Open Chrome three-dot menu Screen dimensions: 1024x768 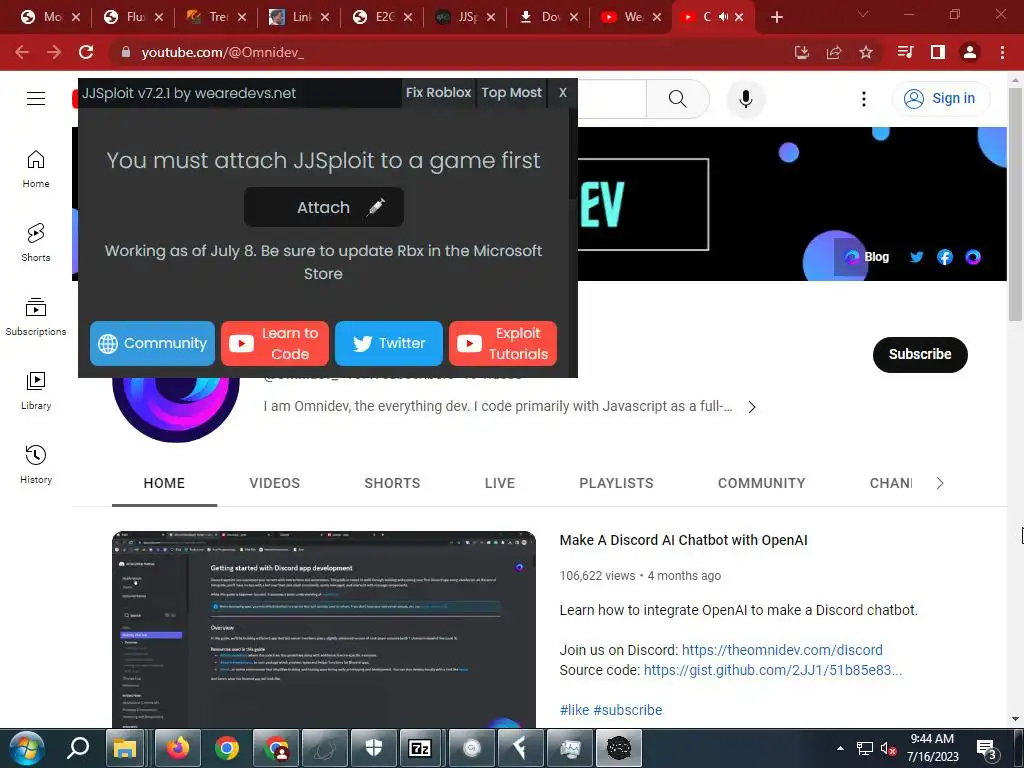1002,52
